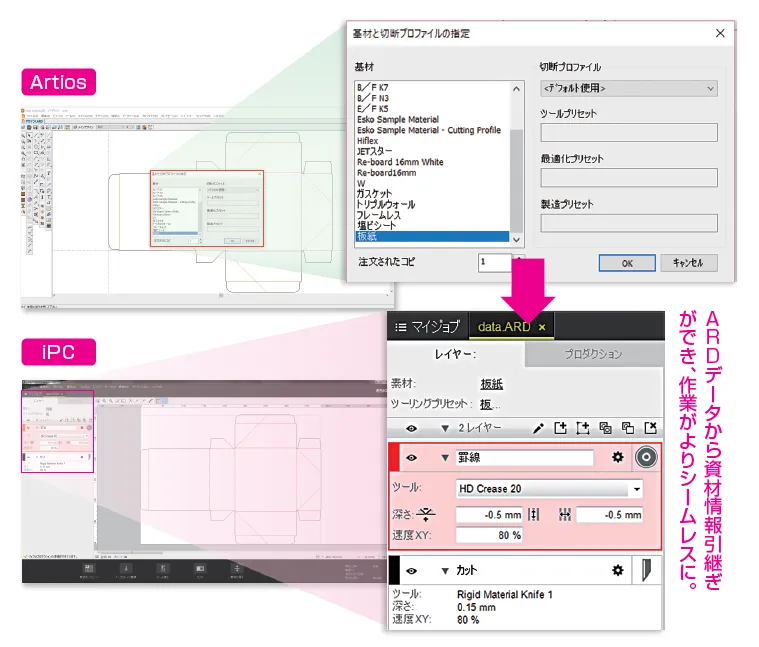Hide the カット layer with eye icon
Image resolution: width=759 pixels, height=647 pixels.
411,570
